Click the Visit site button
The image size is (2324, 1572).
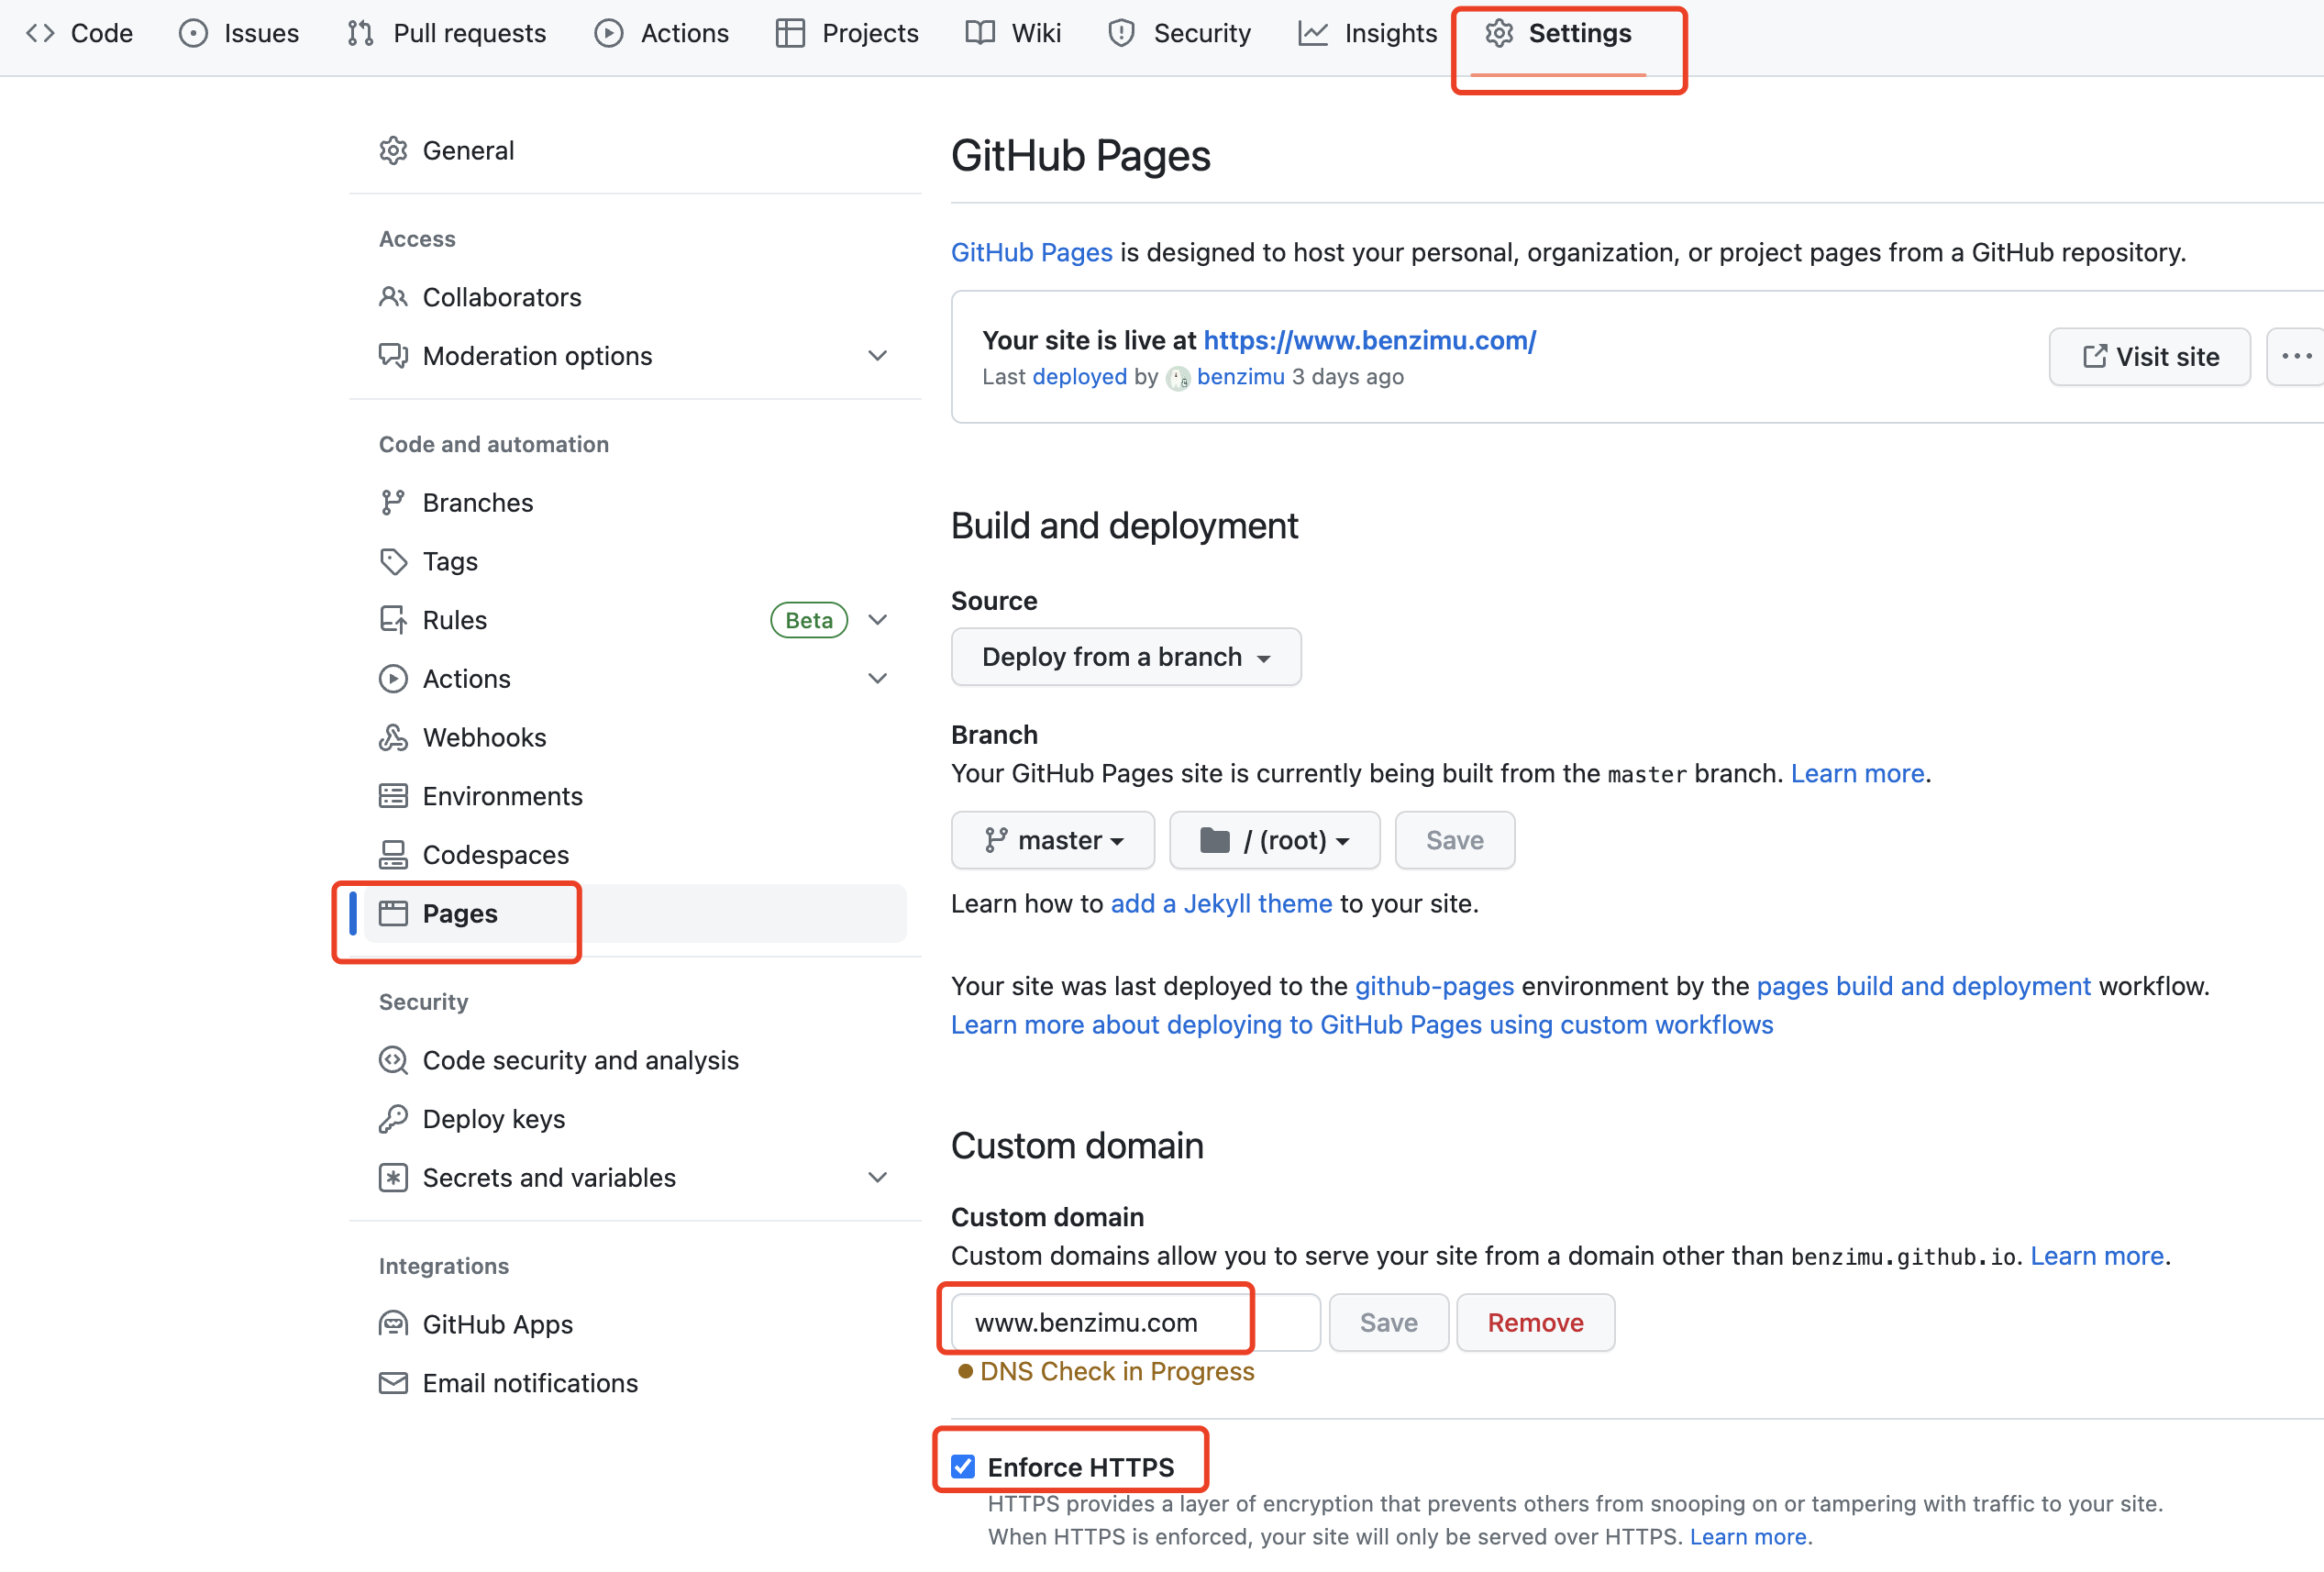2150,357
